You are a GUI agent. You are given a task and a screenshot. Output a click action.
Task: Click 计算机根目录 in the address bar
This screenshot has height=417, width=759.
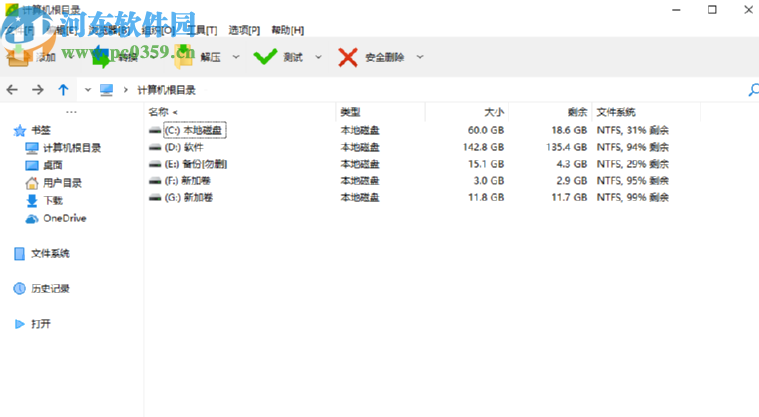[x=167, y=90]
